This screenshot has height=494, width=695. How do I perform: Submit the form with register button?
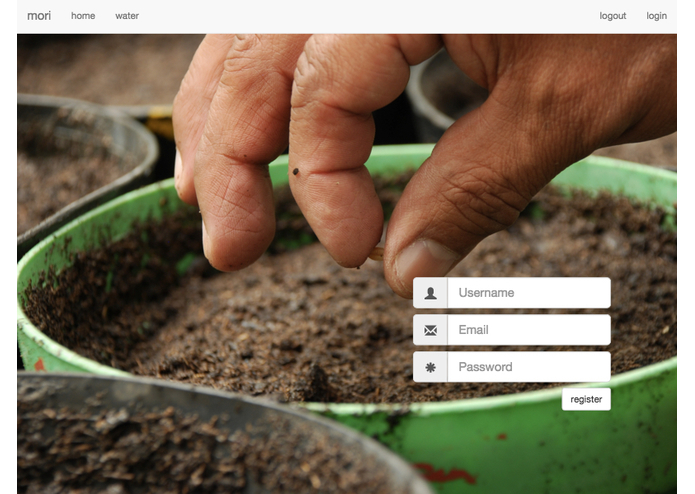[586, 399]
